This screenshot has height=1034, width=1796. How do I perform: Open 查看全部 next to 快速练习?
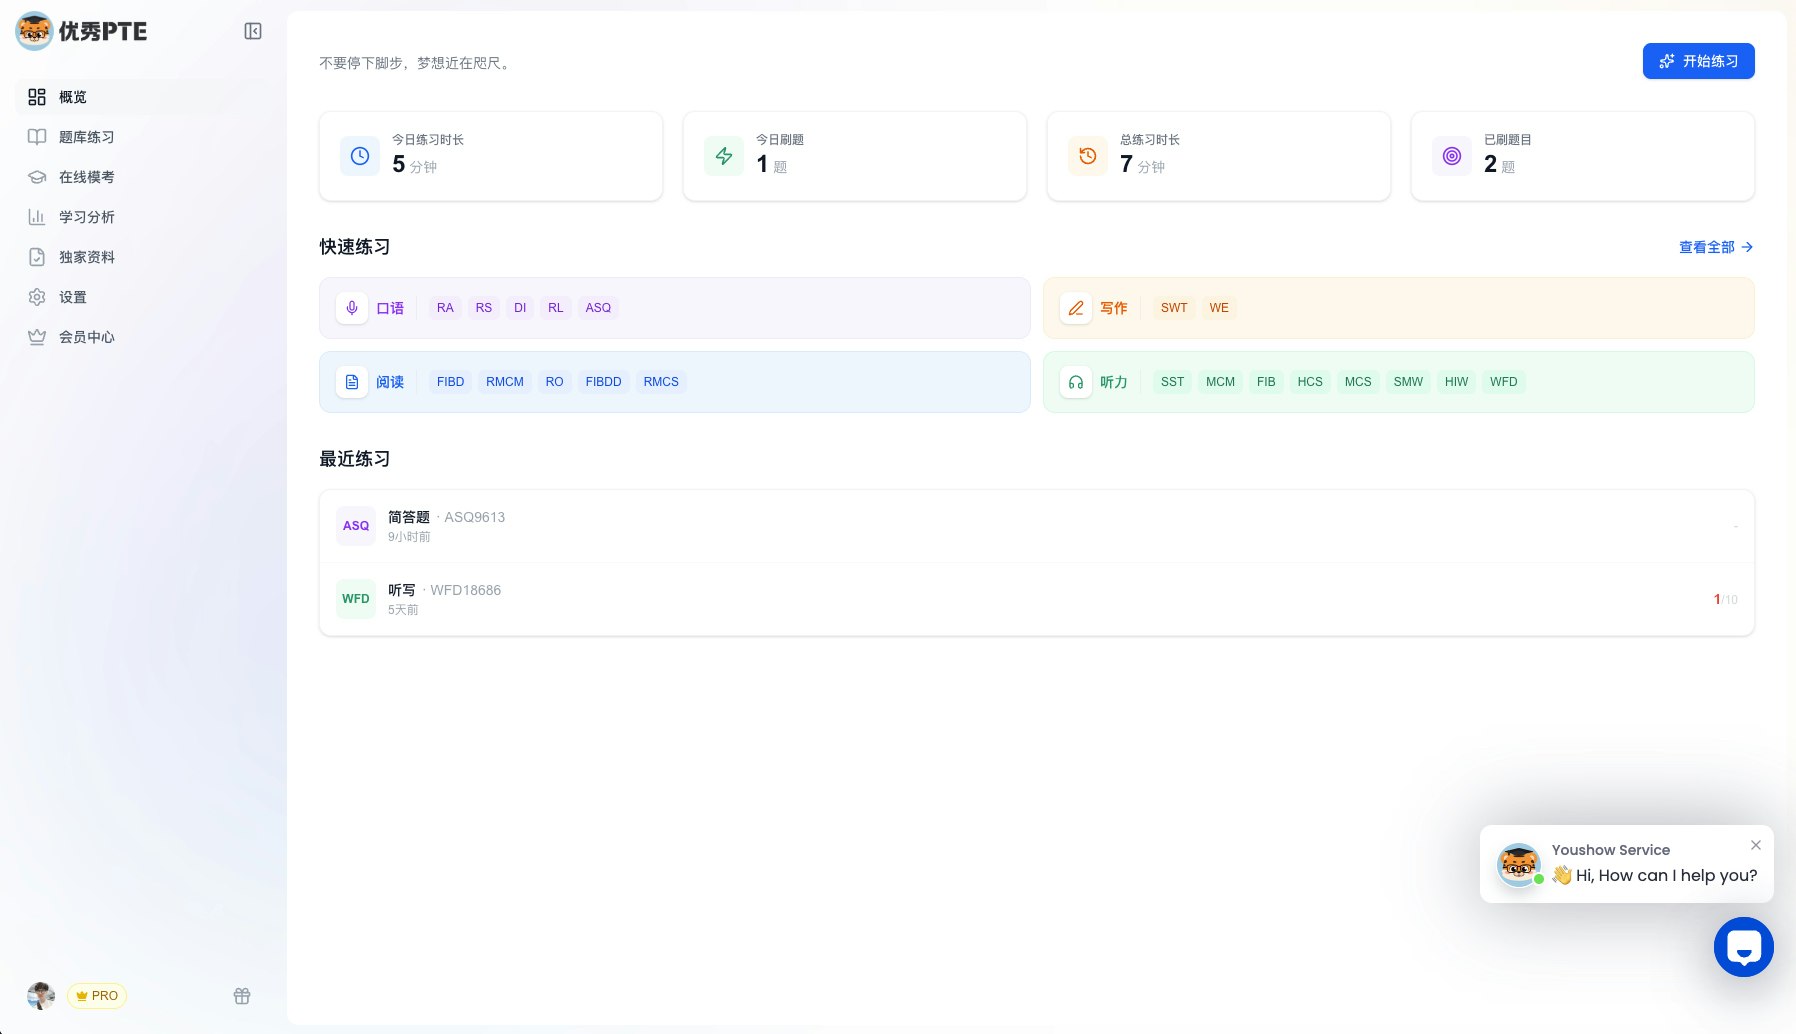click(1708, 247)
